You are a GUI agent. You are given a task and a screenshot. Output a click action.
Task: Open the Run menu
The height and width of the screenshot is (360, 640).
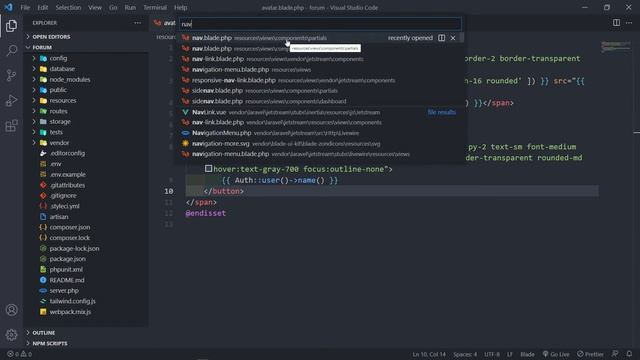click(x=130, y=7)
